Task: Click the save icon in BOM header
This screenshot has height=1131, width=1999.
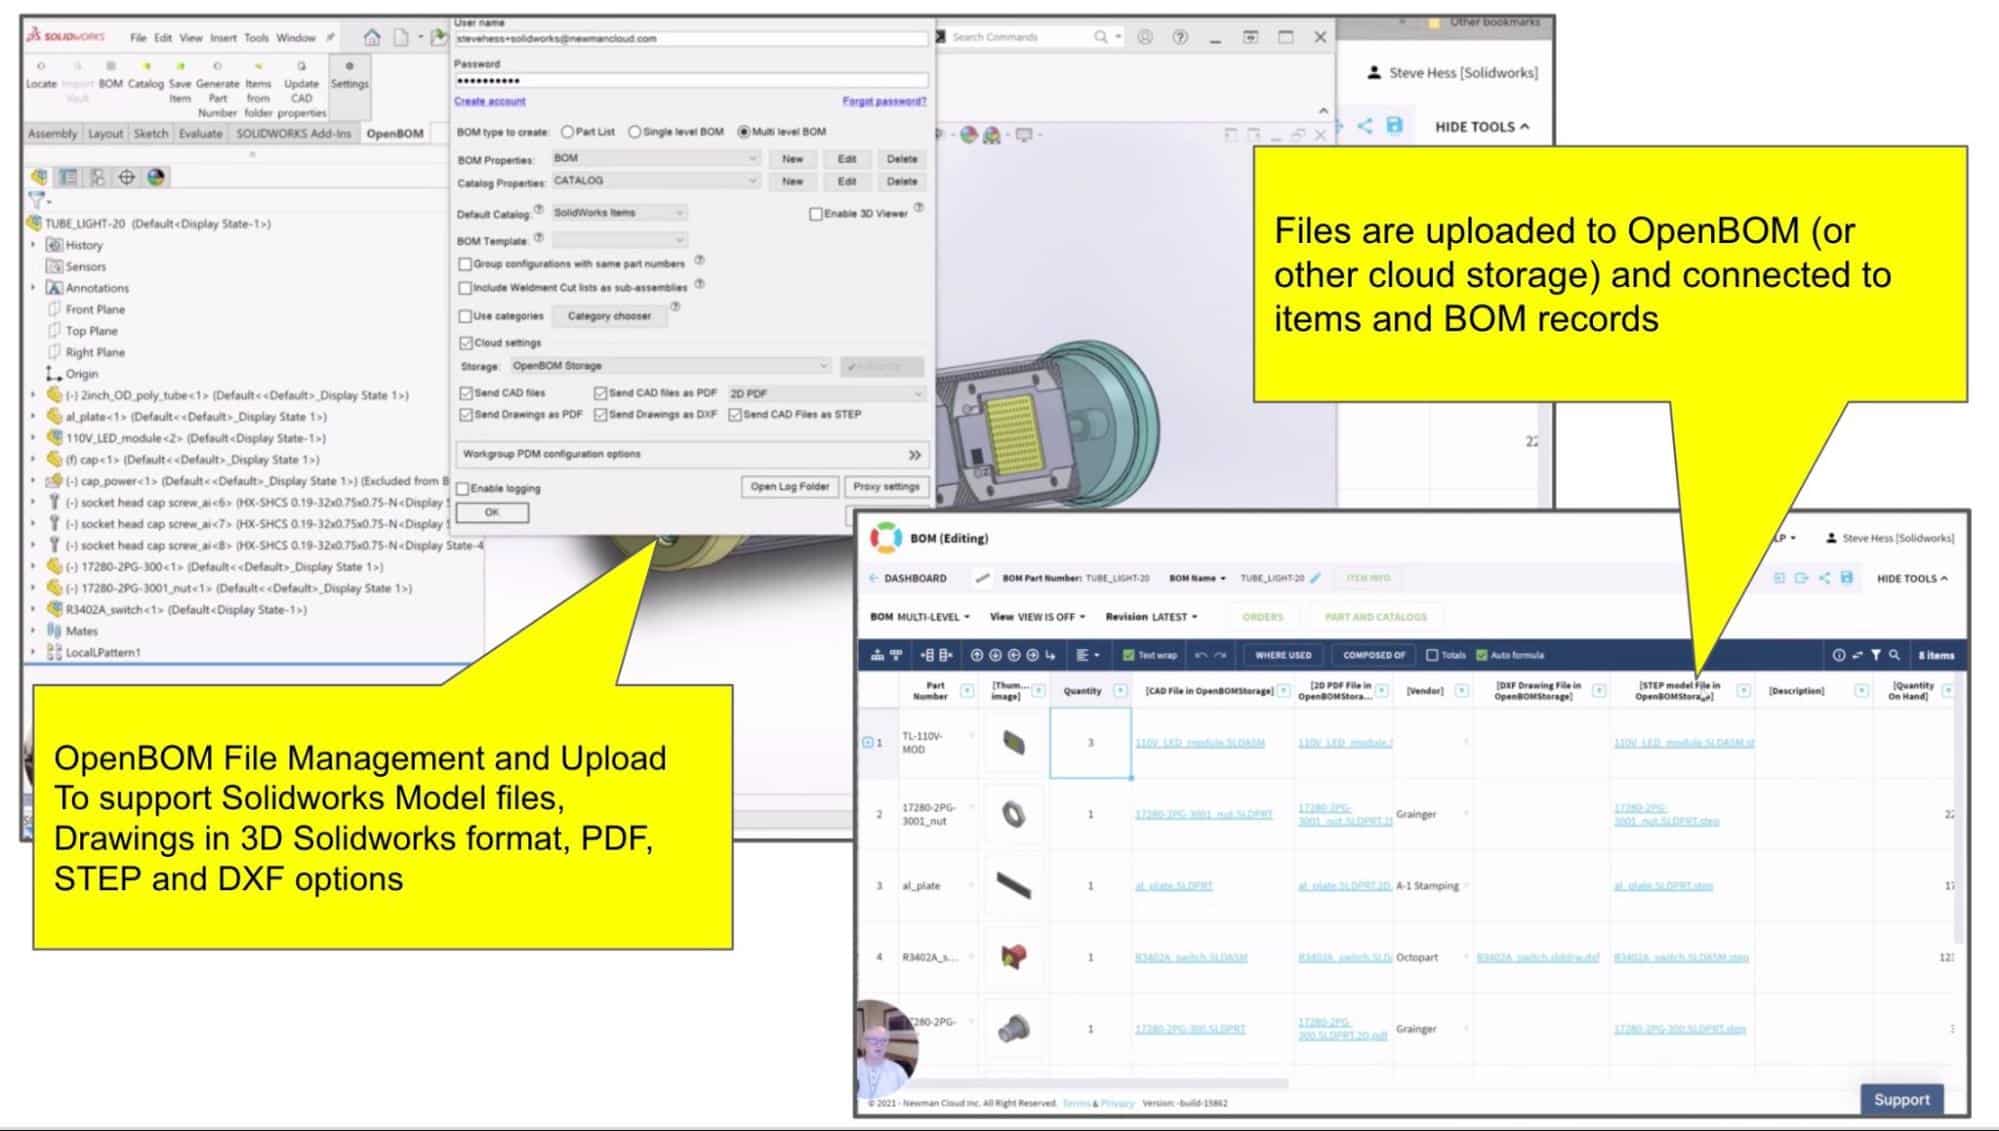Action: (1846, 578)
